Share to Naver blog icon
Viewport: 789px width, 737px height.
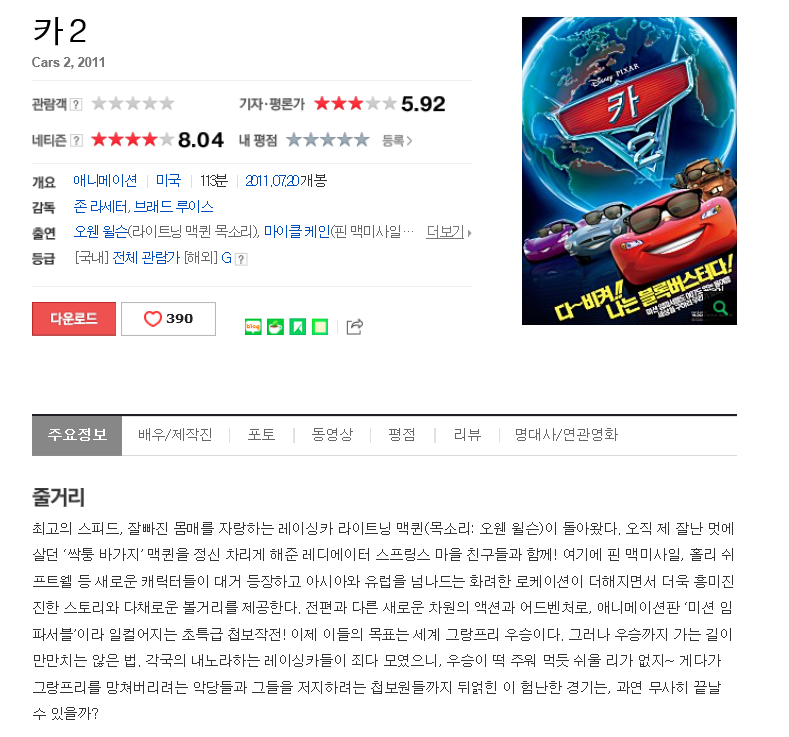(253, 327)
